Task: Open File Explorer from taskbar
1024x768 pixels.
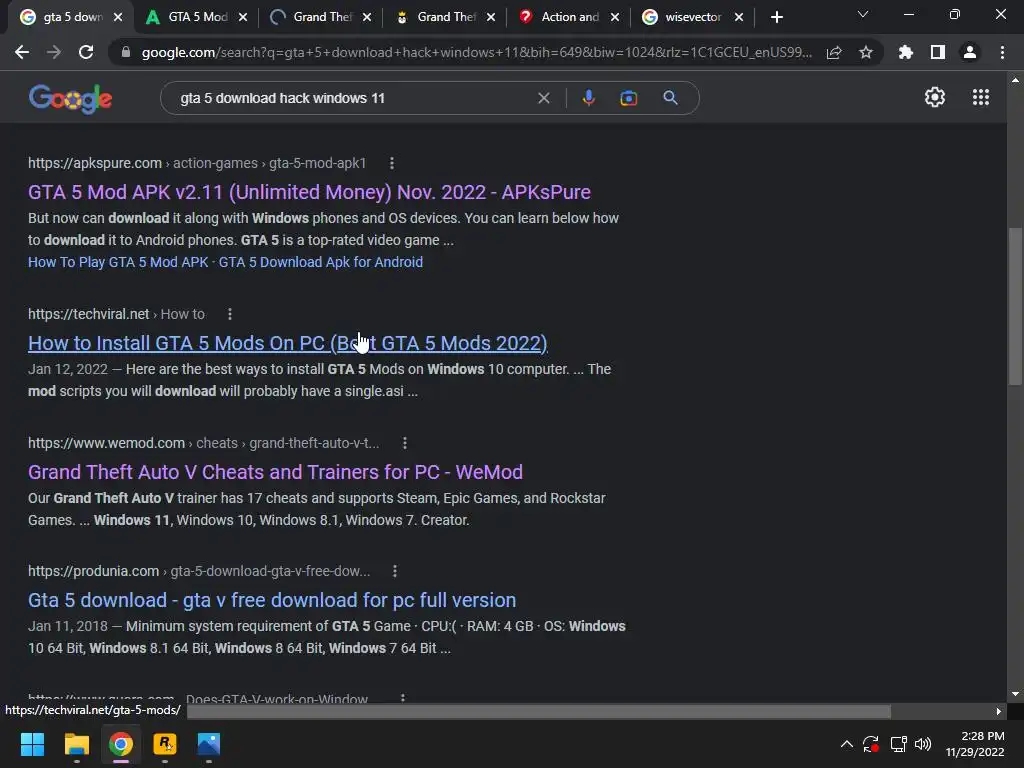Action: [x=76, y=744]
